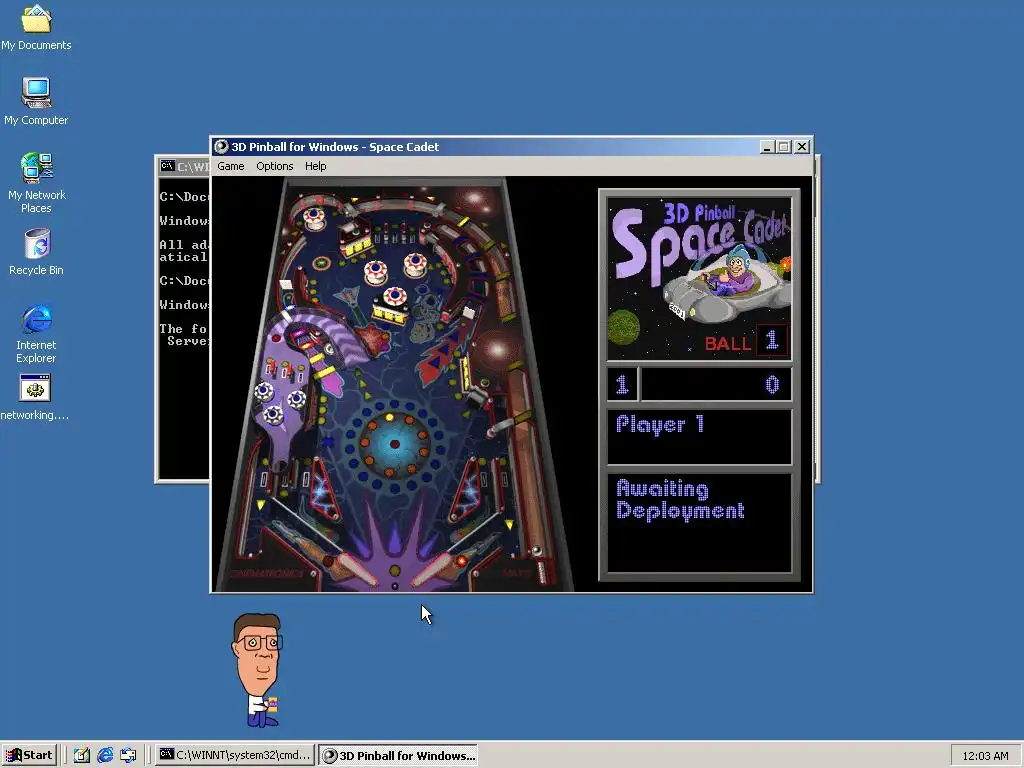Launch Internet Explorer from the quick launch bar

coord(105,755)
